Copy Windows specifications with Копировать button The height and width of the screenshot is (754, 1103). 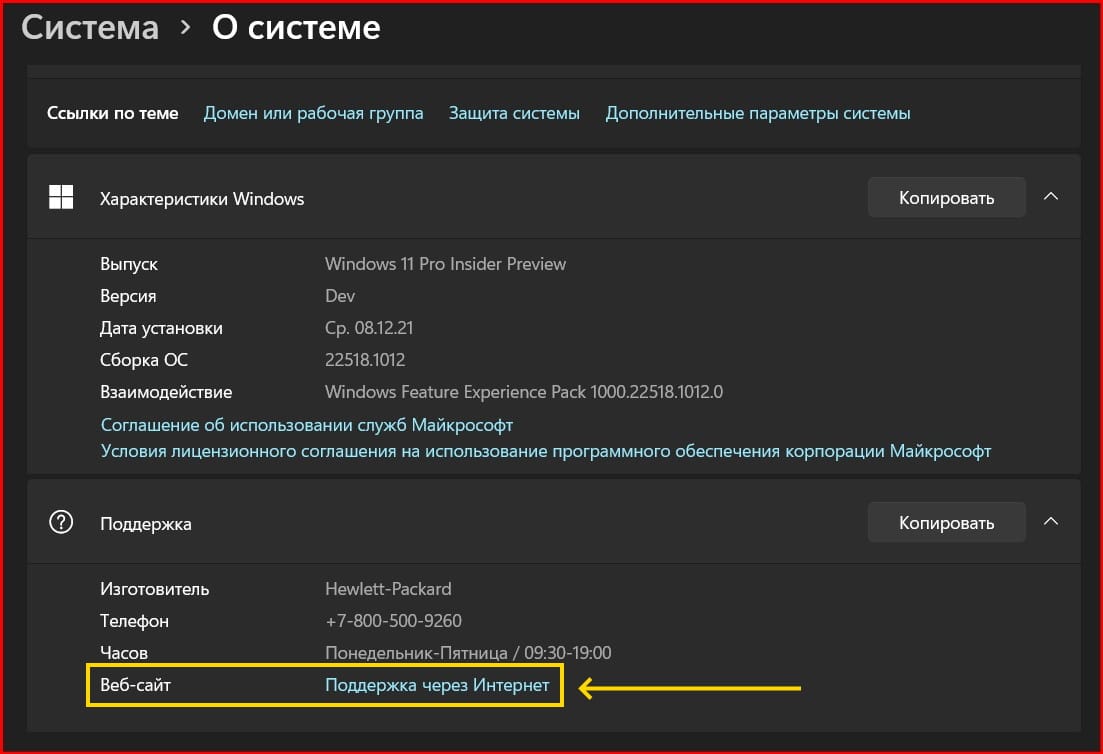[946, 198]
